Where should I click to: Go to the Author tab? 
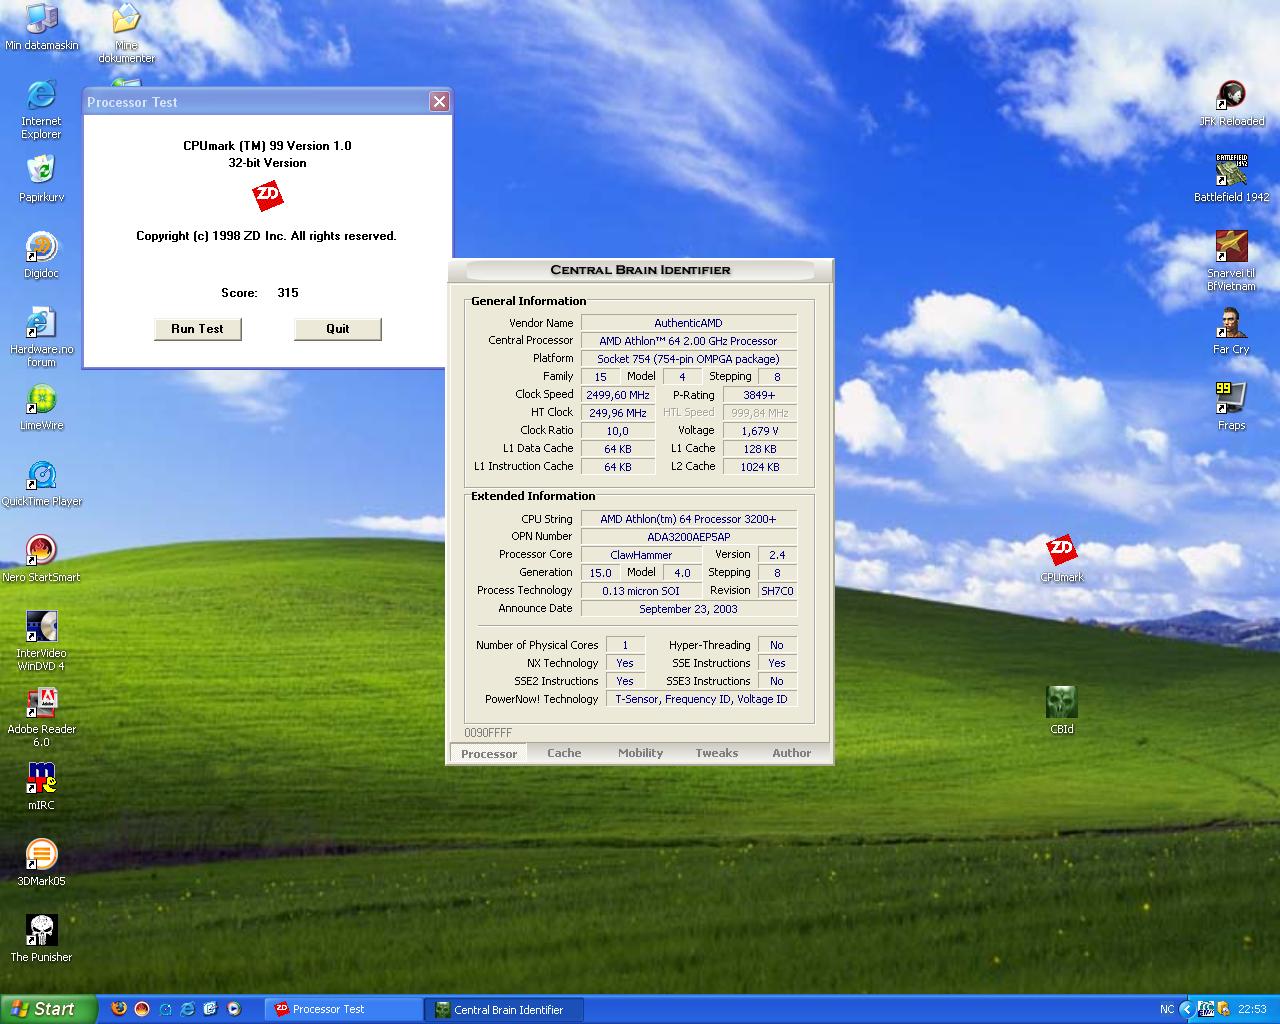point(791,753)
